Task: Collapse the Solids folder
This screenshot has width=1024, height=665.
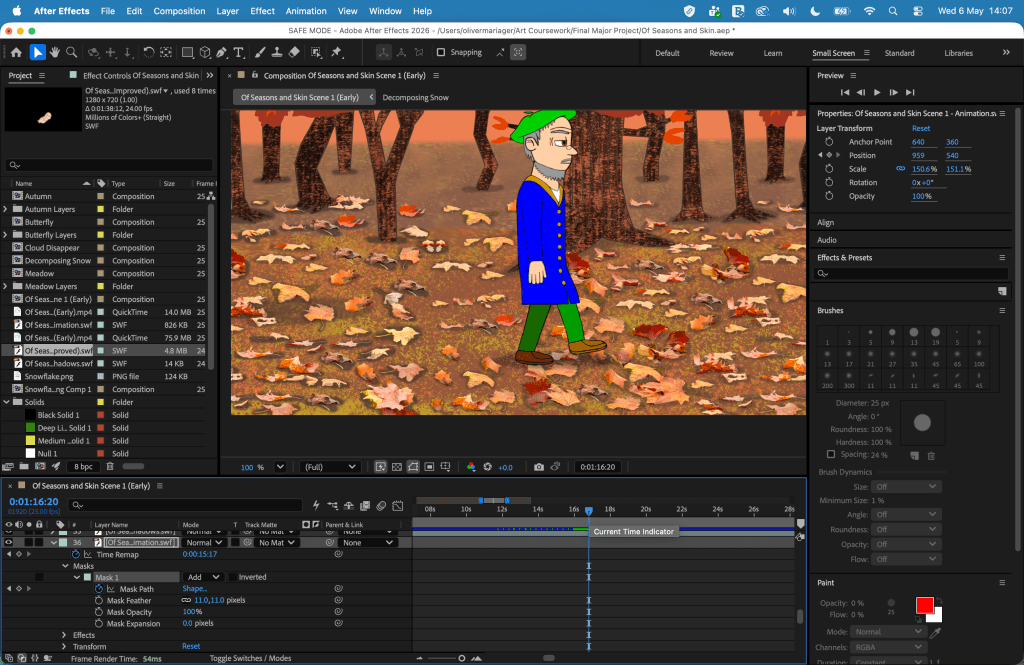Action: [6, 402]
